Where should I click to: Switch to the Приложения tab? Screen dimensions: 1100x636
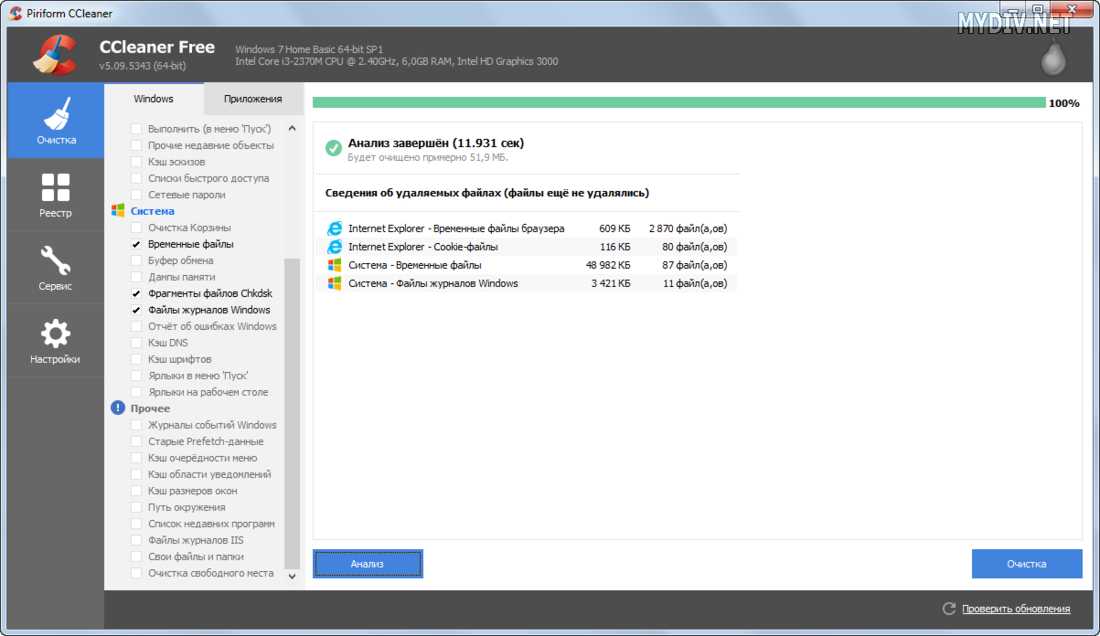tap(252, 99)
